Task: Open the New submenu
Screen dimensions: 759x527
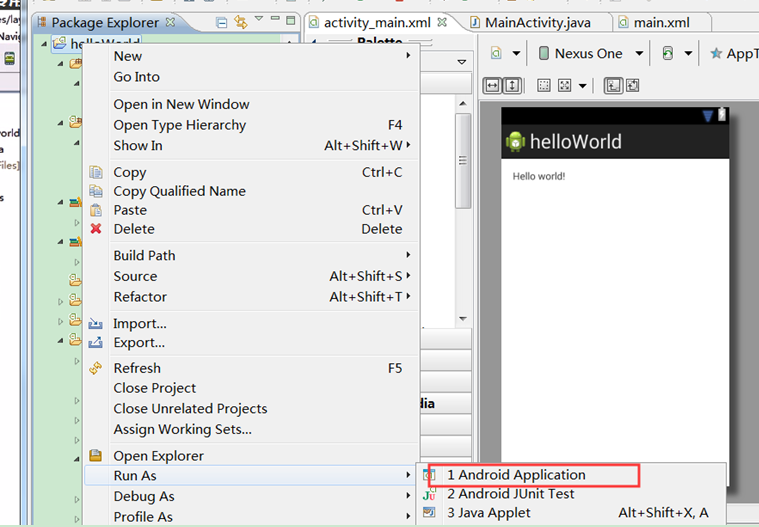Action: 251,56
